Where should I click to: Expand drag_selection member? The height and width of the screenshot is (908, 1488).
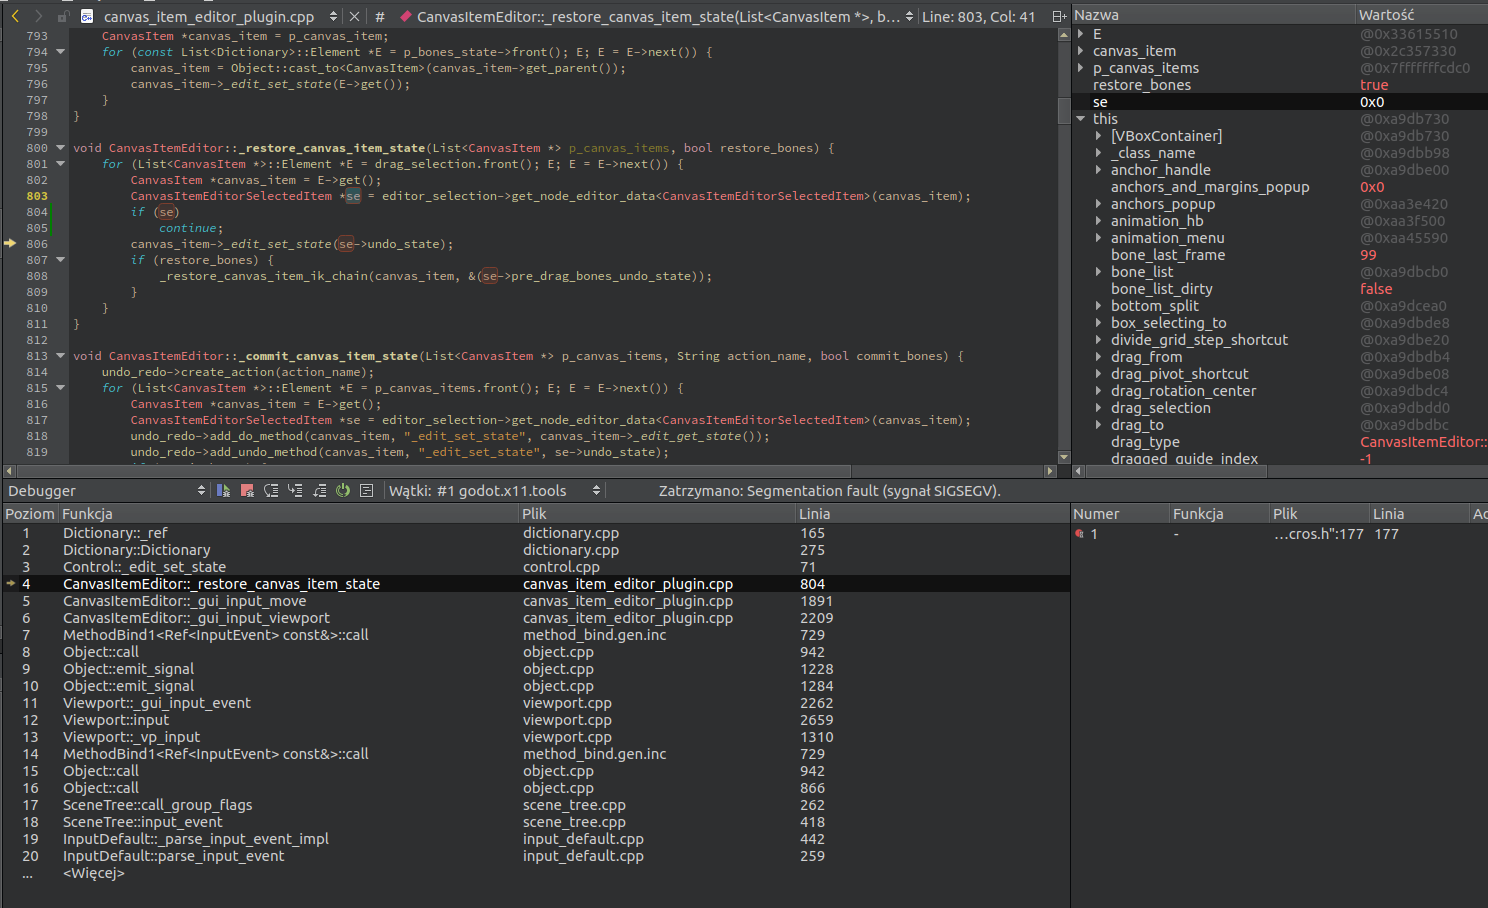pyautogui.click(x=1099, y=408)
